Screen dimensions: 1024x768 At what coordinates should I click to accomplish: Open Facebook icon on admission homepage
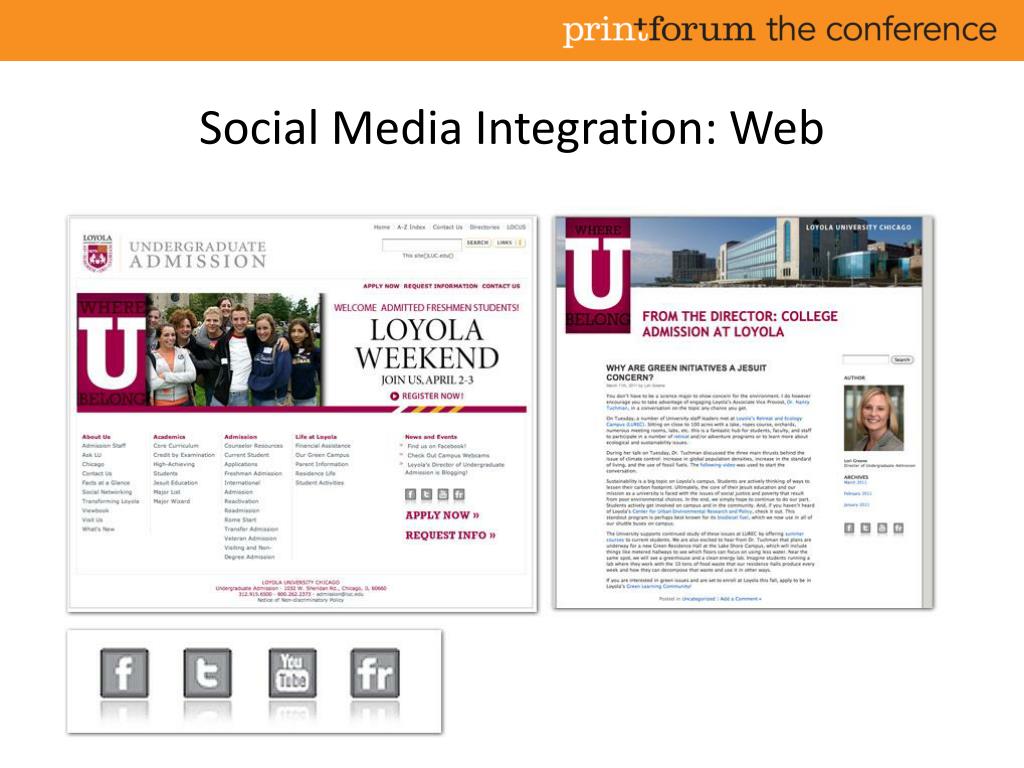pyautogui.click(x=410, y=494)
